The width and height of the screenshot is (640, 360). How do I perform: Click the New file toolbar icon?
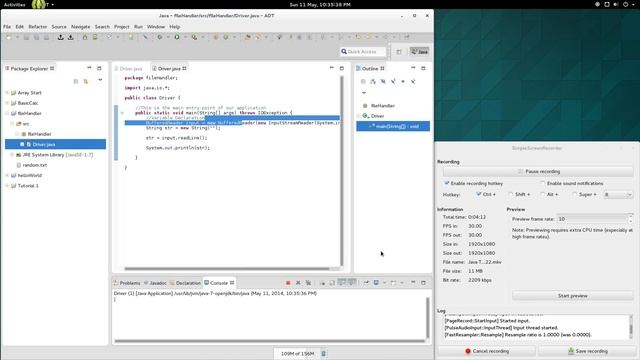pos(9,37)
